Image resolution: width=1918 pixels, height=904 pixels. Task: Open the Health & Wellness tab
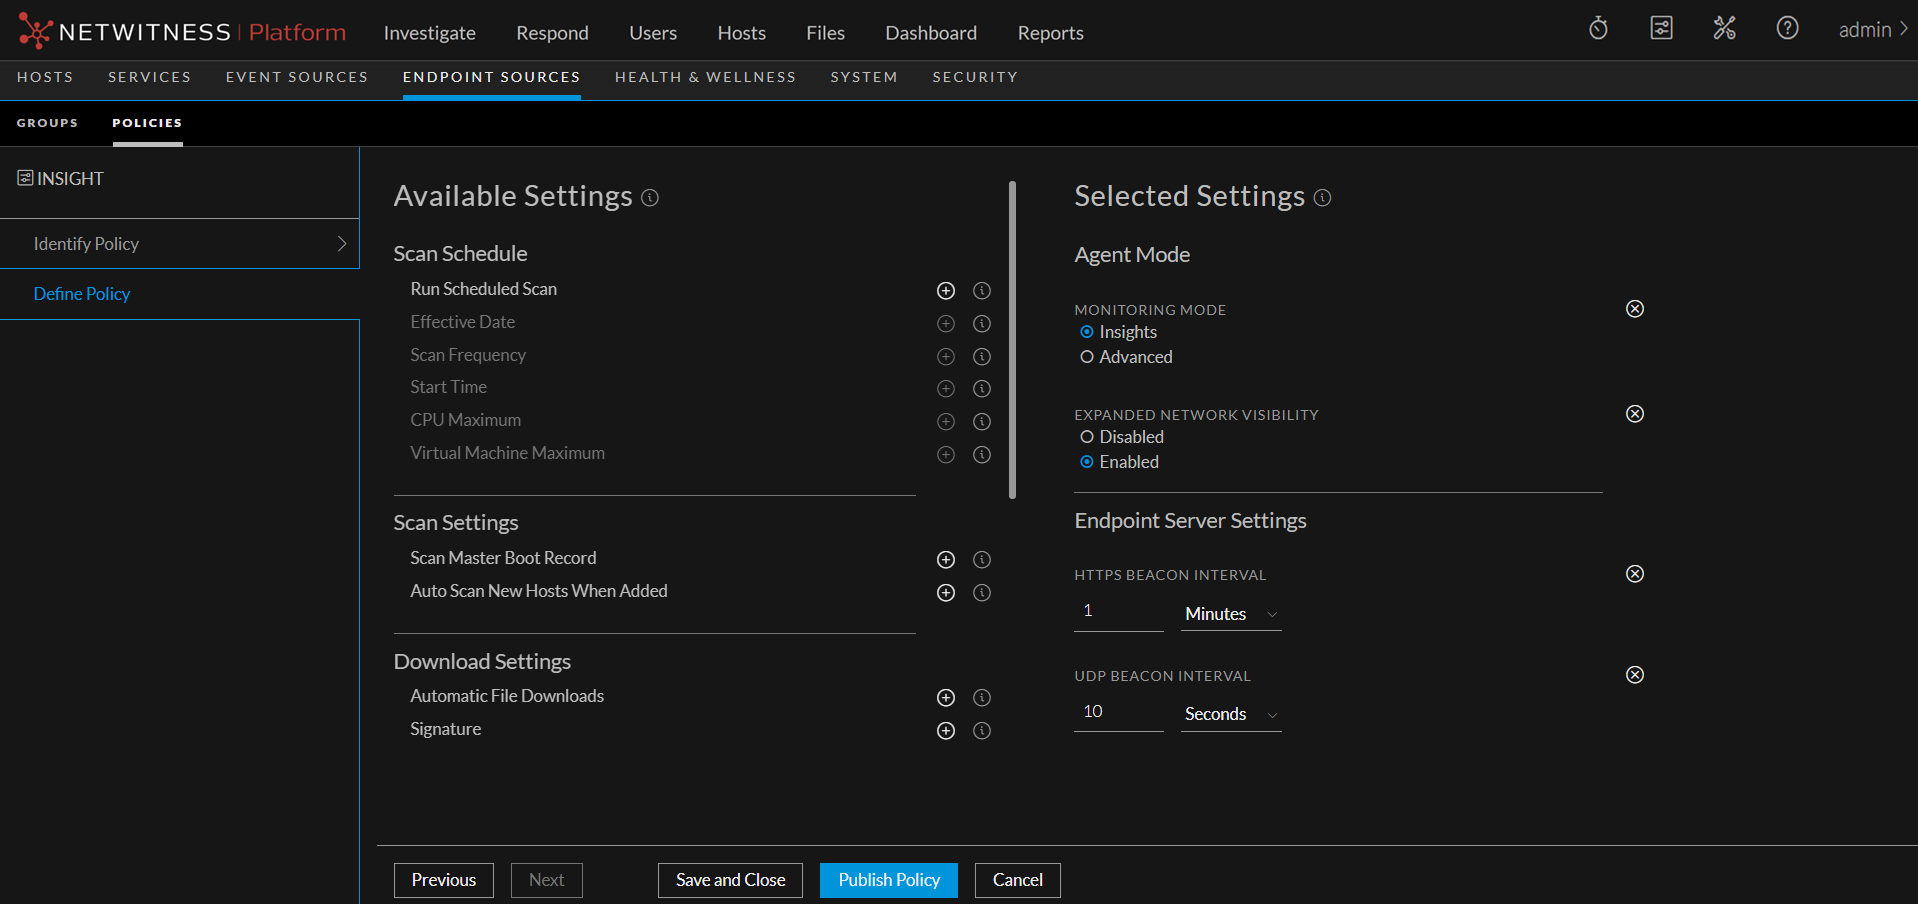705,77
